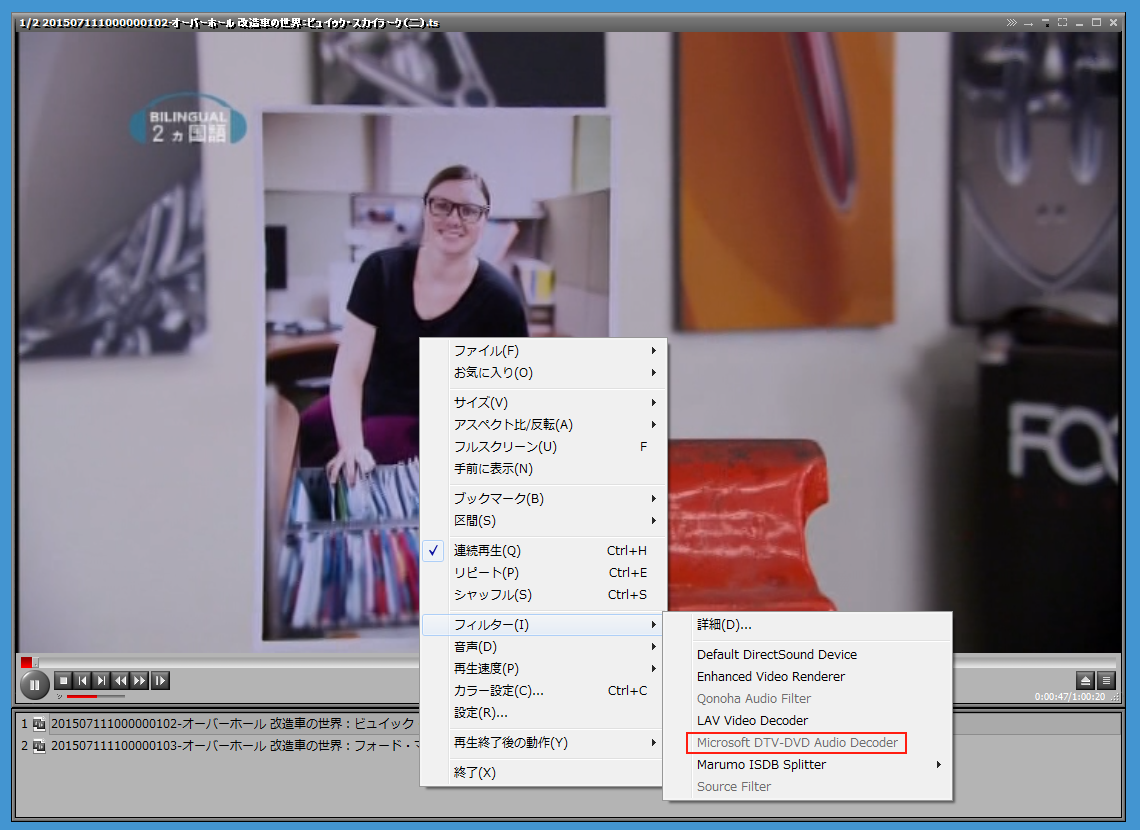Enable リピート(P) repeat option
This screenshot has width=1140, height=830.
(486, 573)
